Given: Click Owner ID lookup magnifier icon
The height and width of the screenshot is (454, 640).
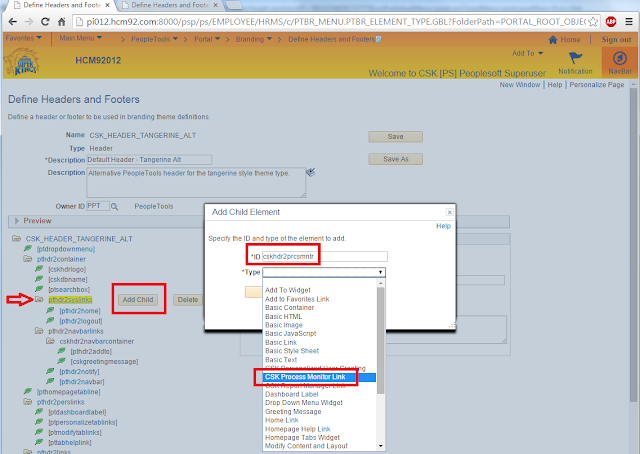Looking at the screenshot, I should (x=115, y=207).
